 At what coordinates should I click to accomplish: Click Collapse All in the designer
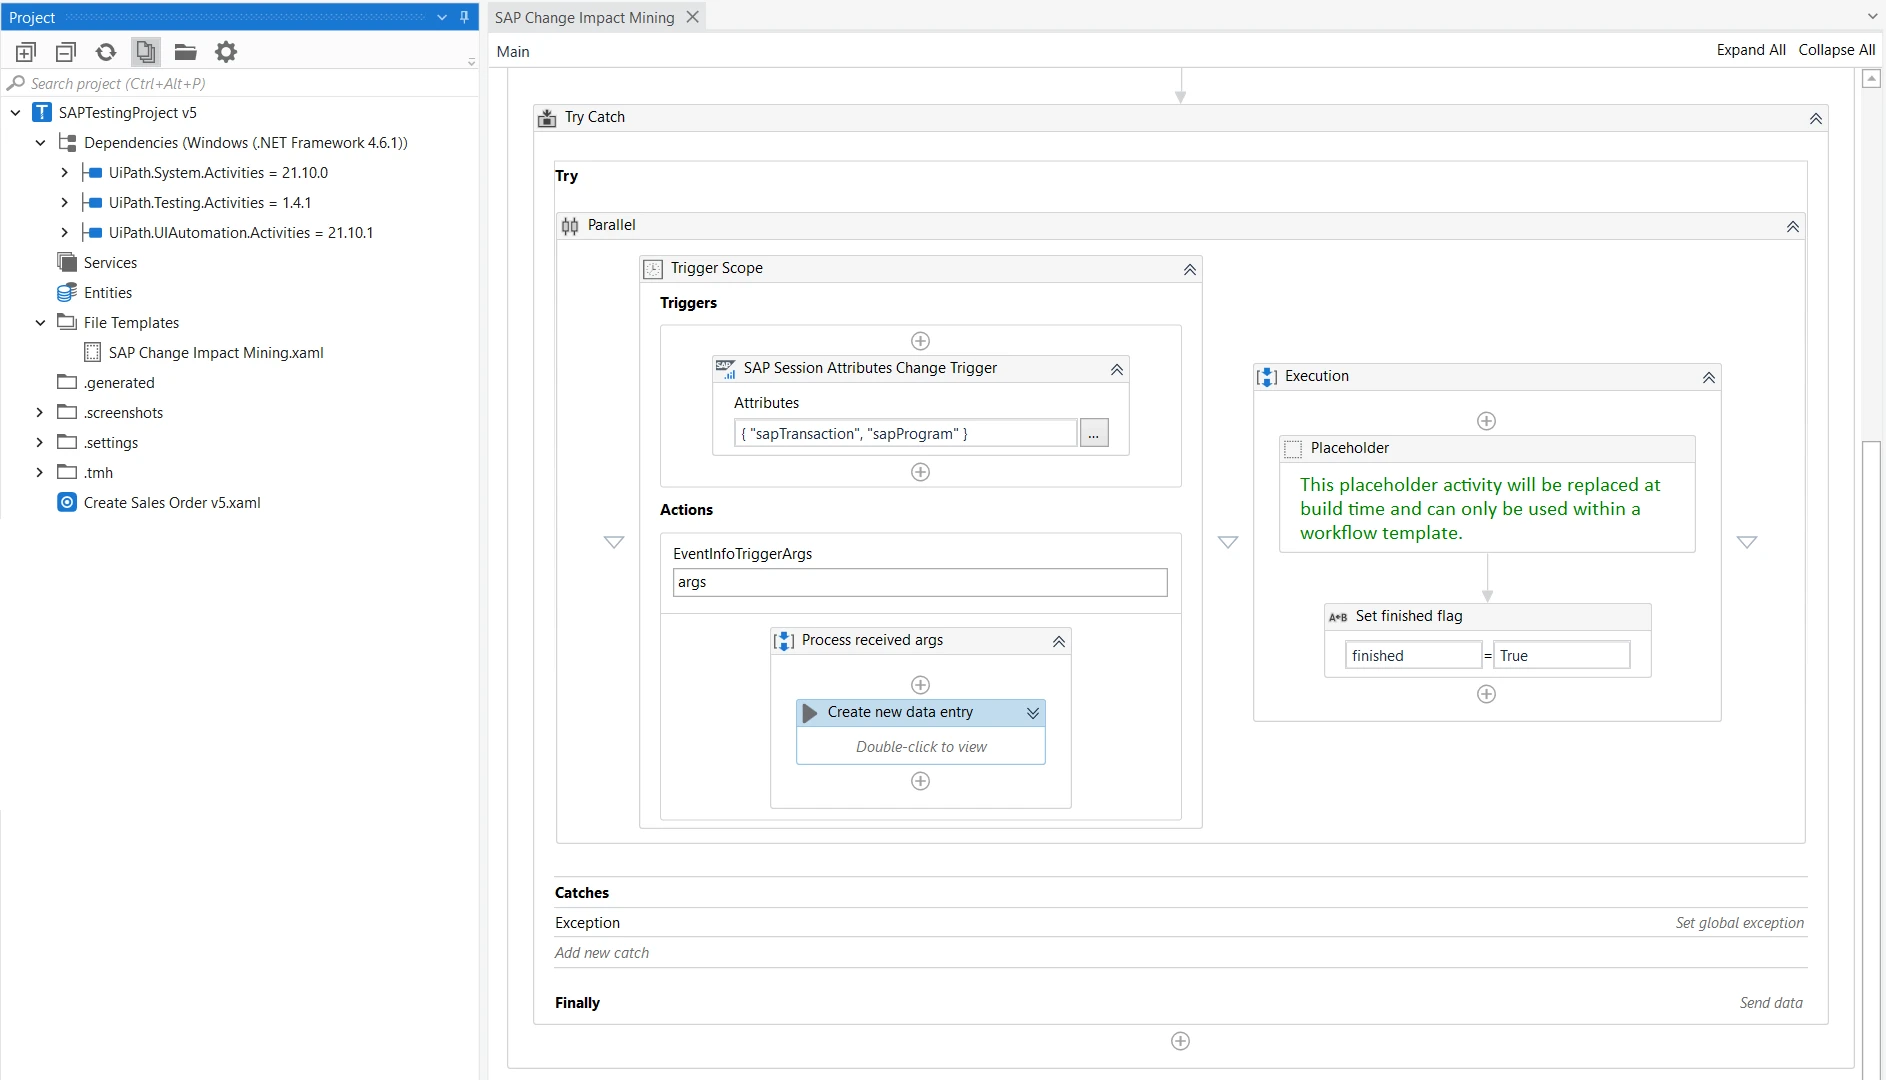point(1837,50)
